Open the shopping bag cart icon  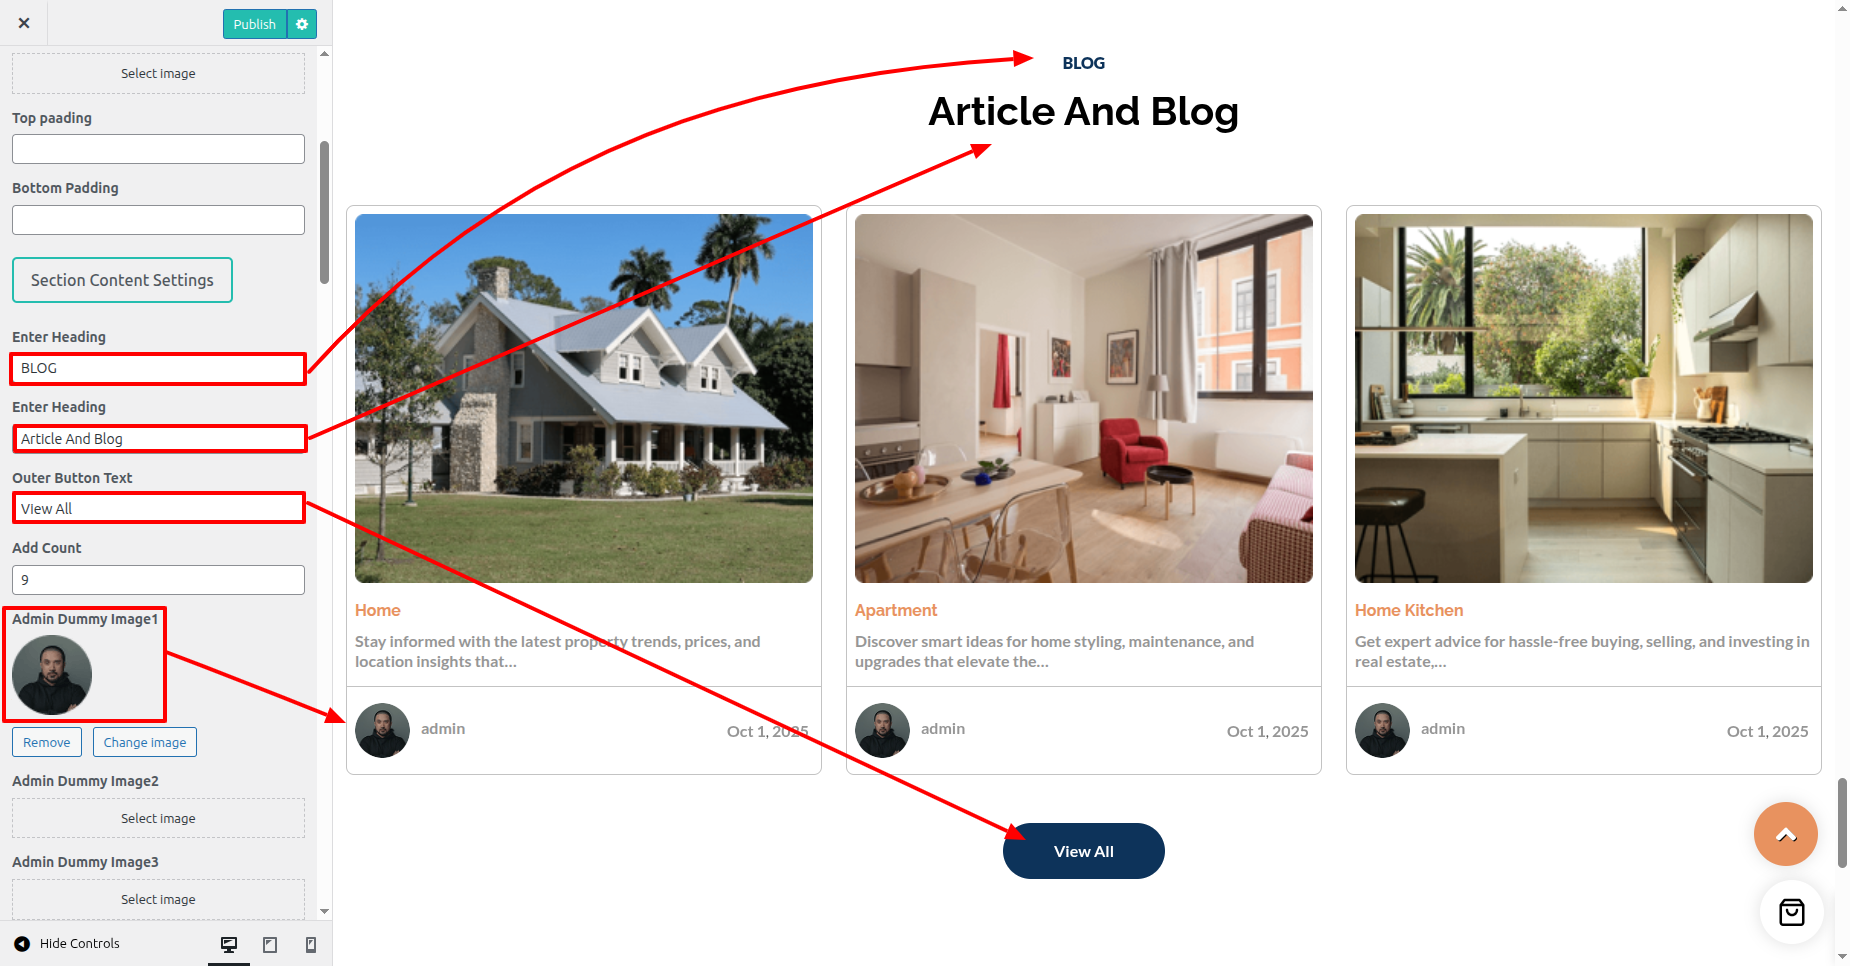click(x=1791, y=912)
